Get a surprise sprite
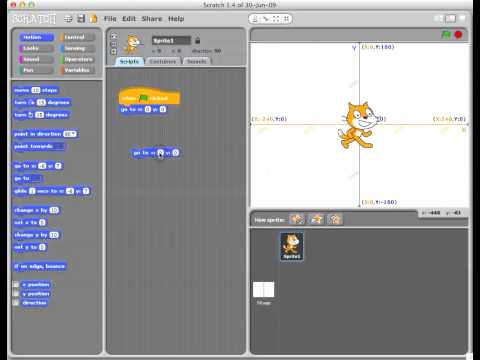 [335, 219]
